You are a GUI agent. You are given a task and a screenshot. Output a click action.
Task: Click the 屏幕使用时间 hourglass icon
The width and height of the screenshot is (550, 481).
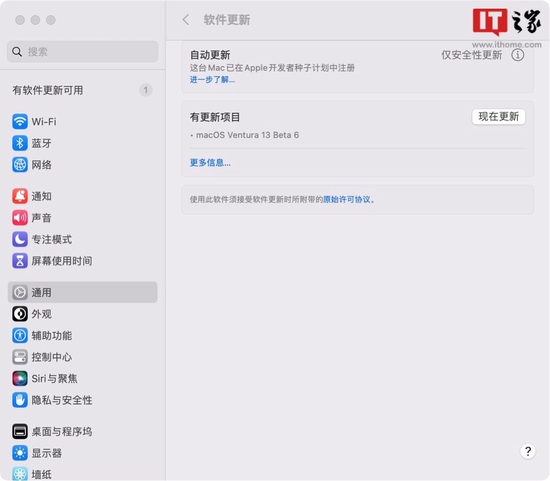click(x=20, y=261)
